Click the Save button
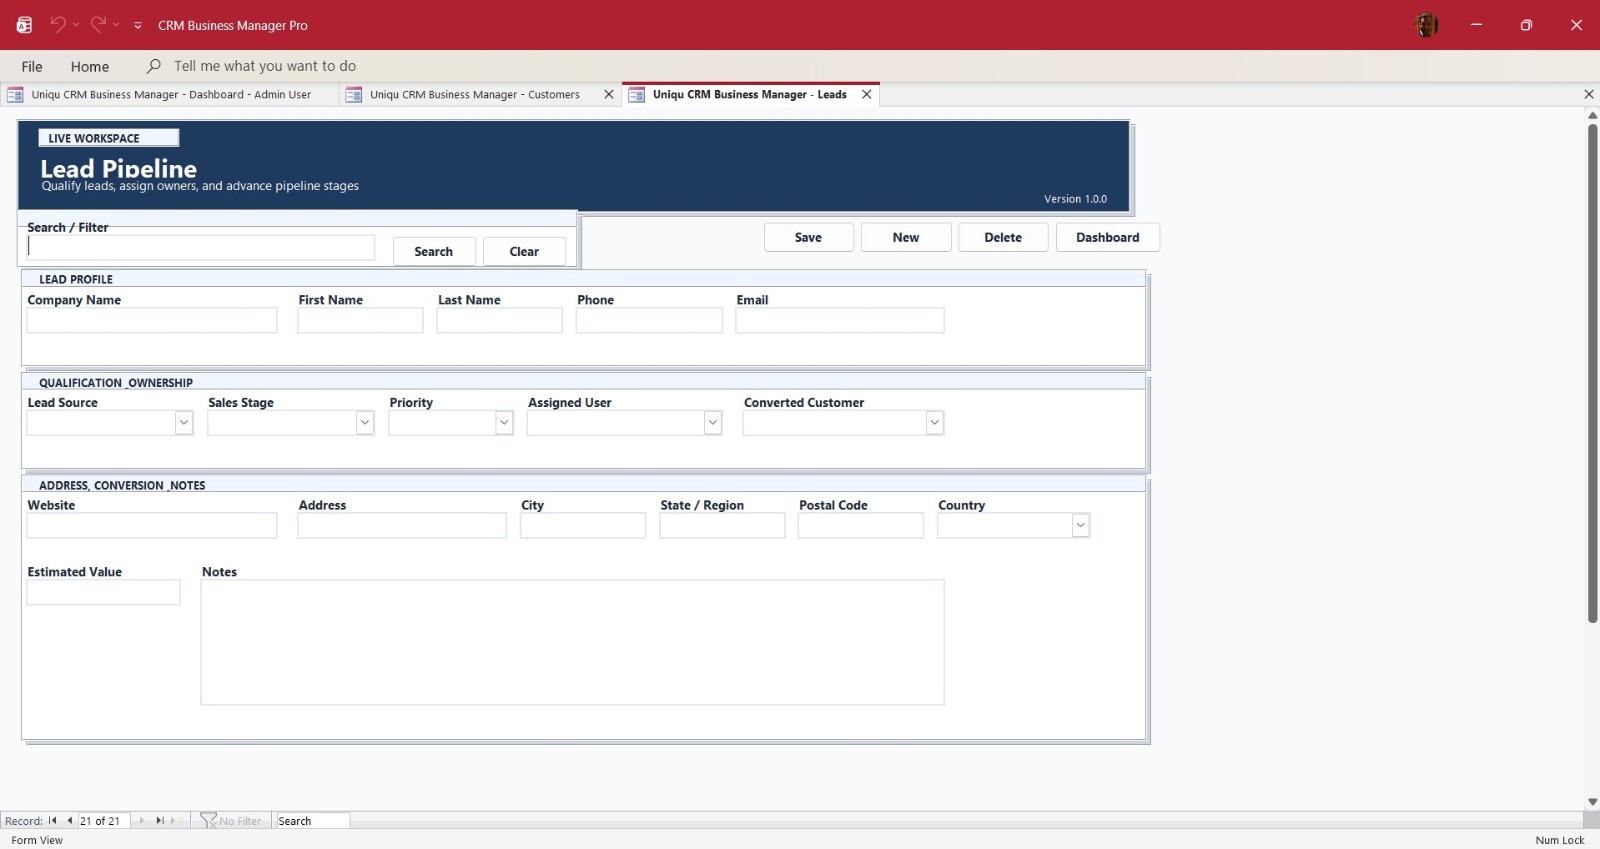Viewport: 1600px width, 849px height. (x=808, y=237)
